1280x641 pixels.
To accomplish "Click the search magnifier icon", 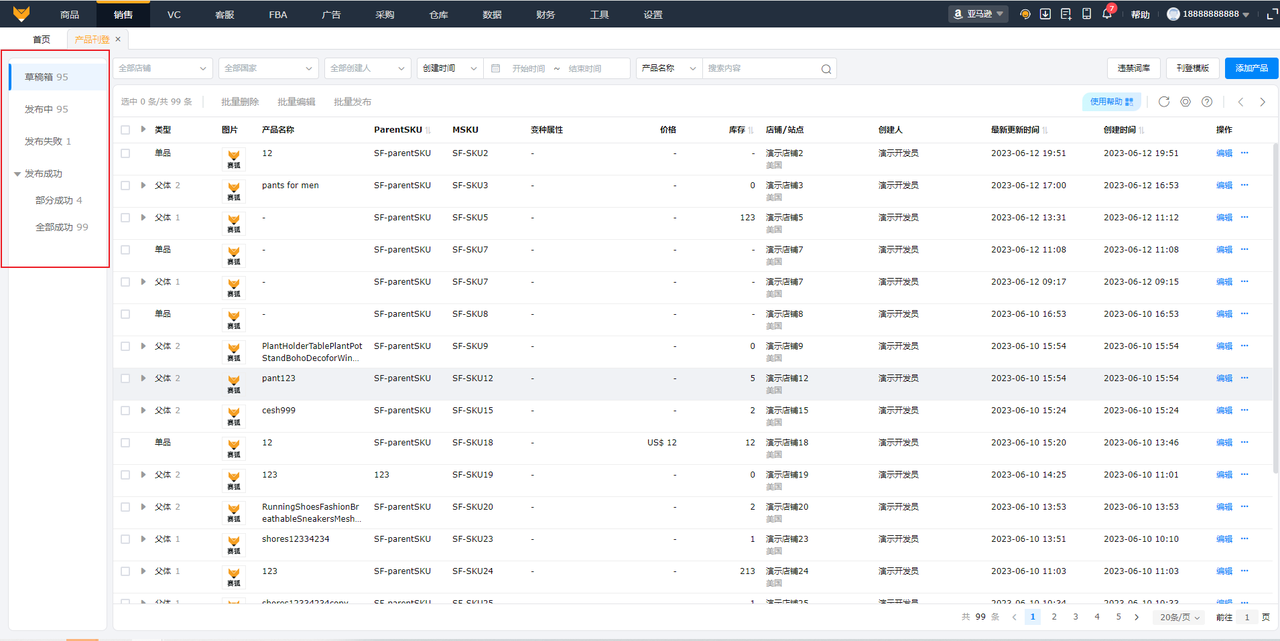I will pos(826,69).
